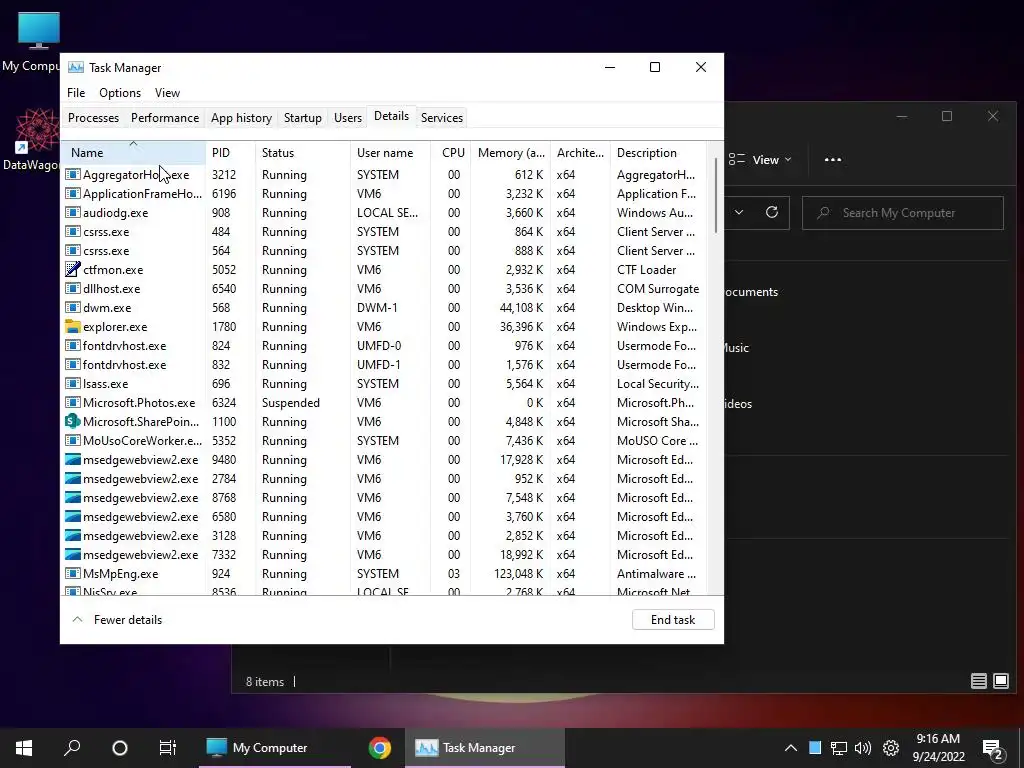Sort by the Memory column header
1024x768 pixels.
pos(511,153)
